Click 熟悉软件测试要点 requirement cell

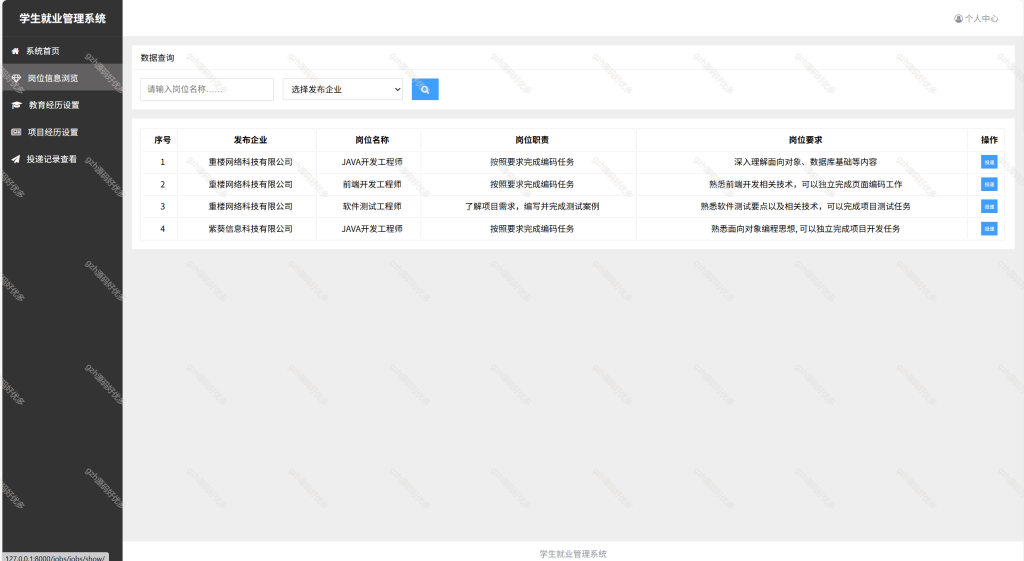(x=805, y=206)
